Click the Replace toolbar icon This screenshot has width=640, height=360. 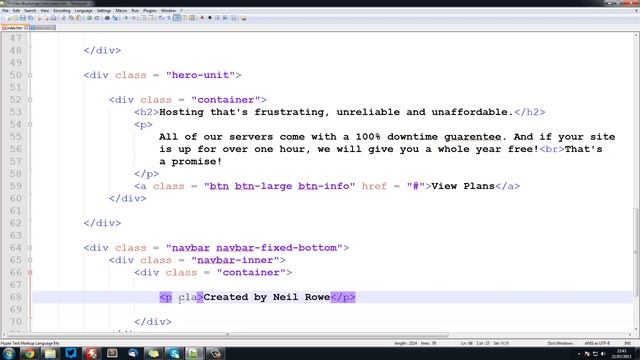(115, 18)
